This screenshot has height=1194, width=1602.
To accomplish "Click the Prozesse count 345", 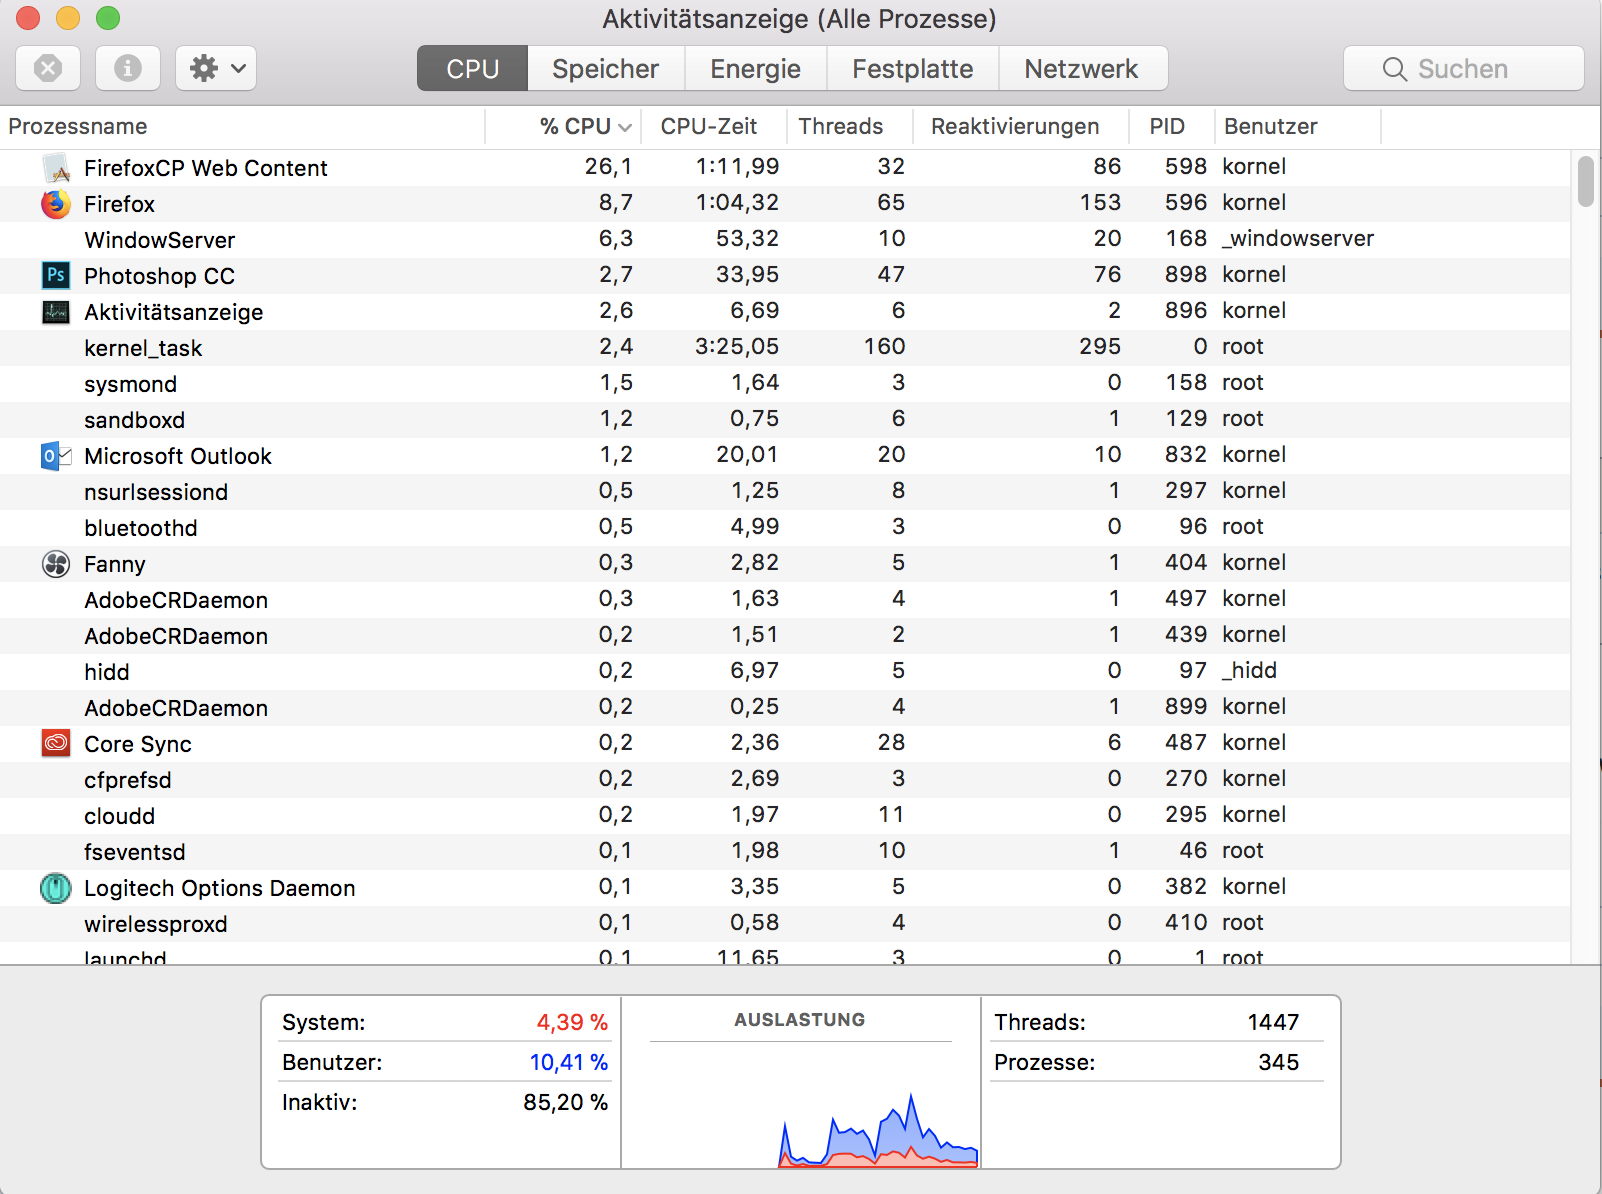I will click(x=1279, y=1062).
